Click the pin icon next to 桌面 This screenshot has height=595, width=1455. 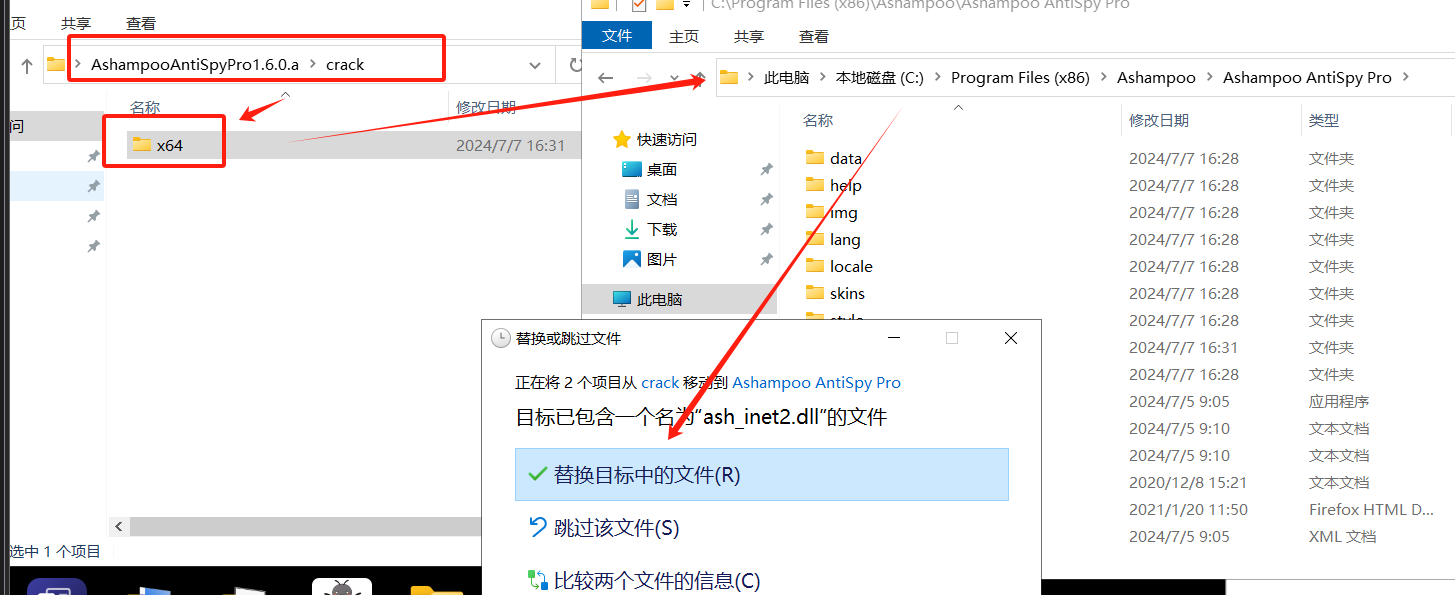pos(766,170)
